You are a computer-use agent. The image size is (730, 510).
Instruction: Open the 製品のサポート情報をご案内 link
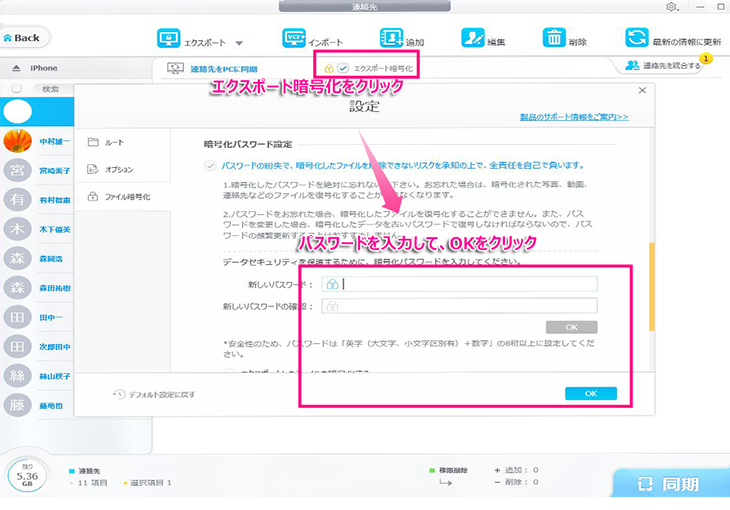[x=574, y=117]
